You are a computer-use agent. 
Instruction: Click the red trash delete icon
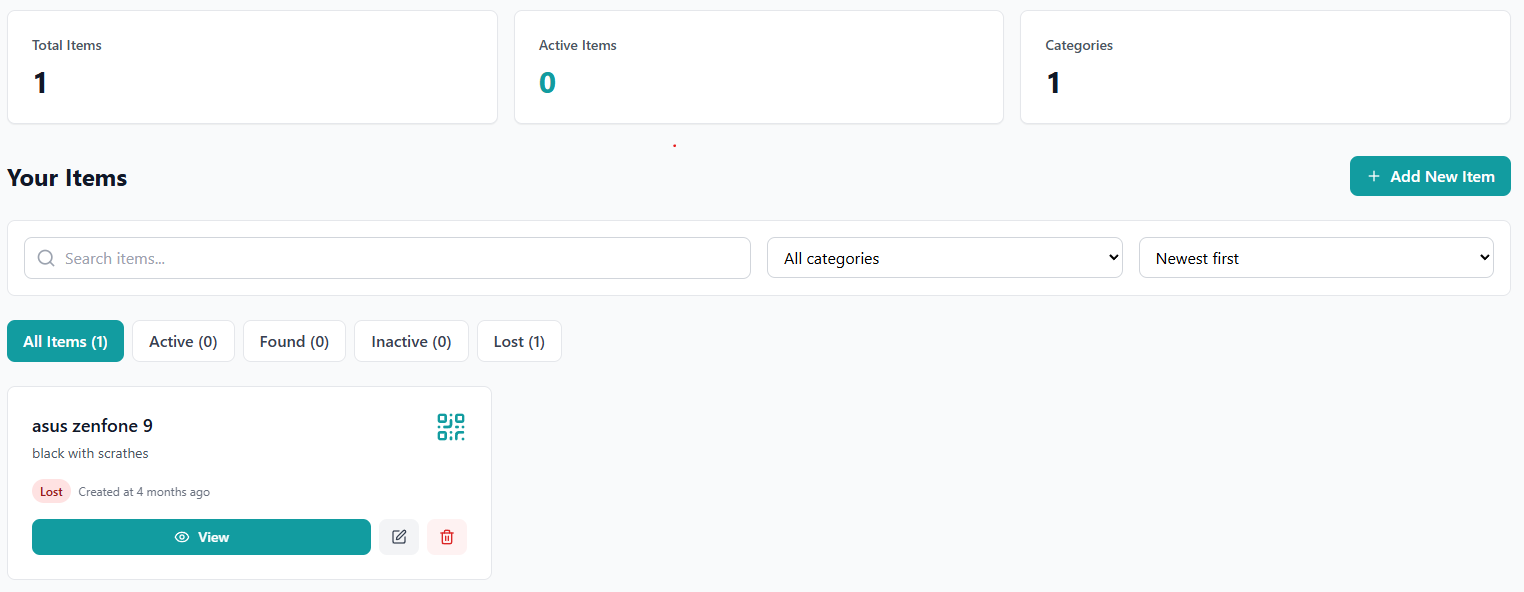pyautogui.click(x=447, y=537)
